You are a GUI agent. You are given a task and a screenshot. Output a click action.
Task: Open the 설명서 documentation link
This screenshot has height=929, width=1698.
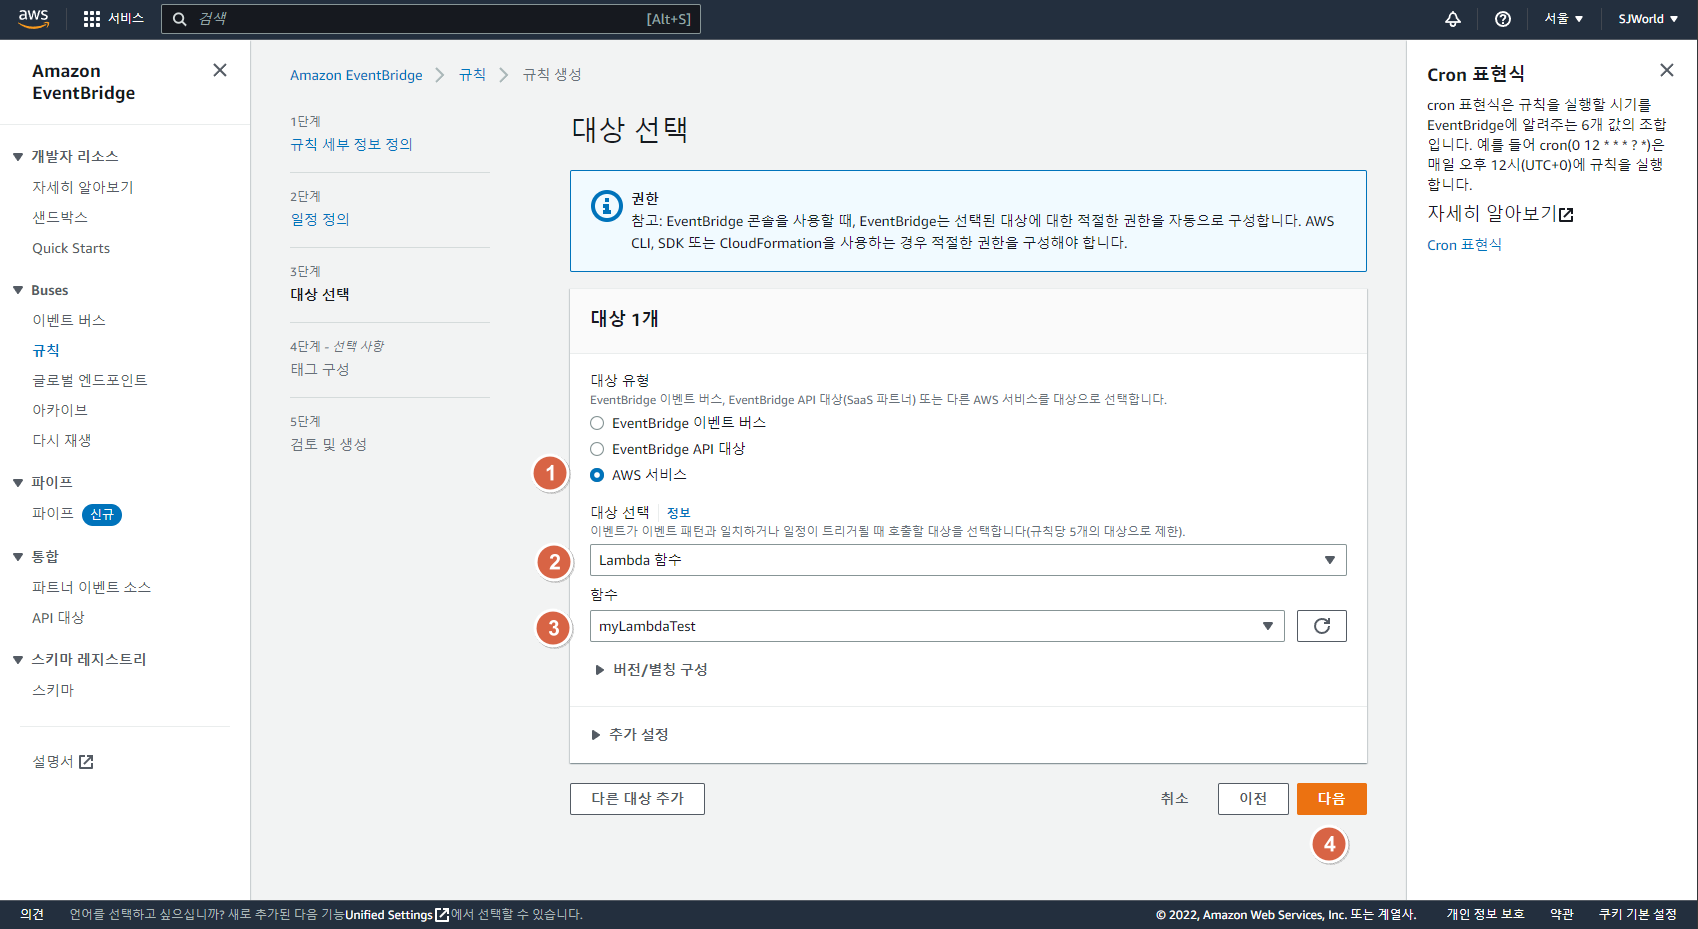click(x=62, y=762)
